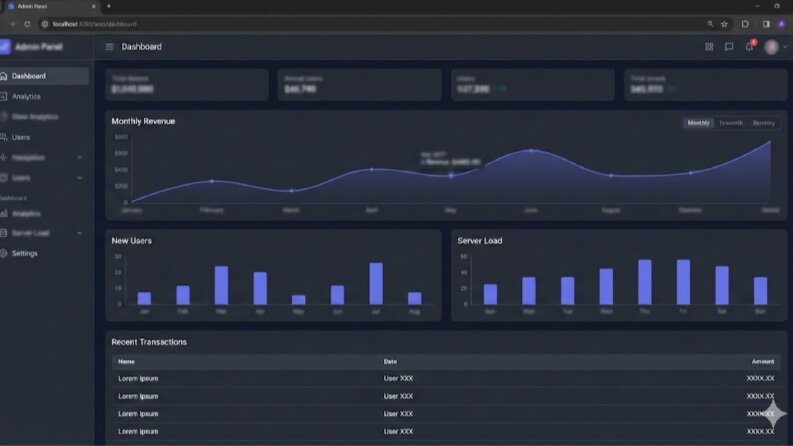793x446 pixels.
Task: Click the Admin Panel logo icon
Action: [x=5, y=47]
